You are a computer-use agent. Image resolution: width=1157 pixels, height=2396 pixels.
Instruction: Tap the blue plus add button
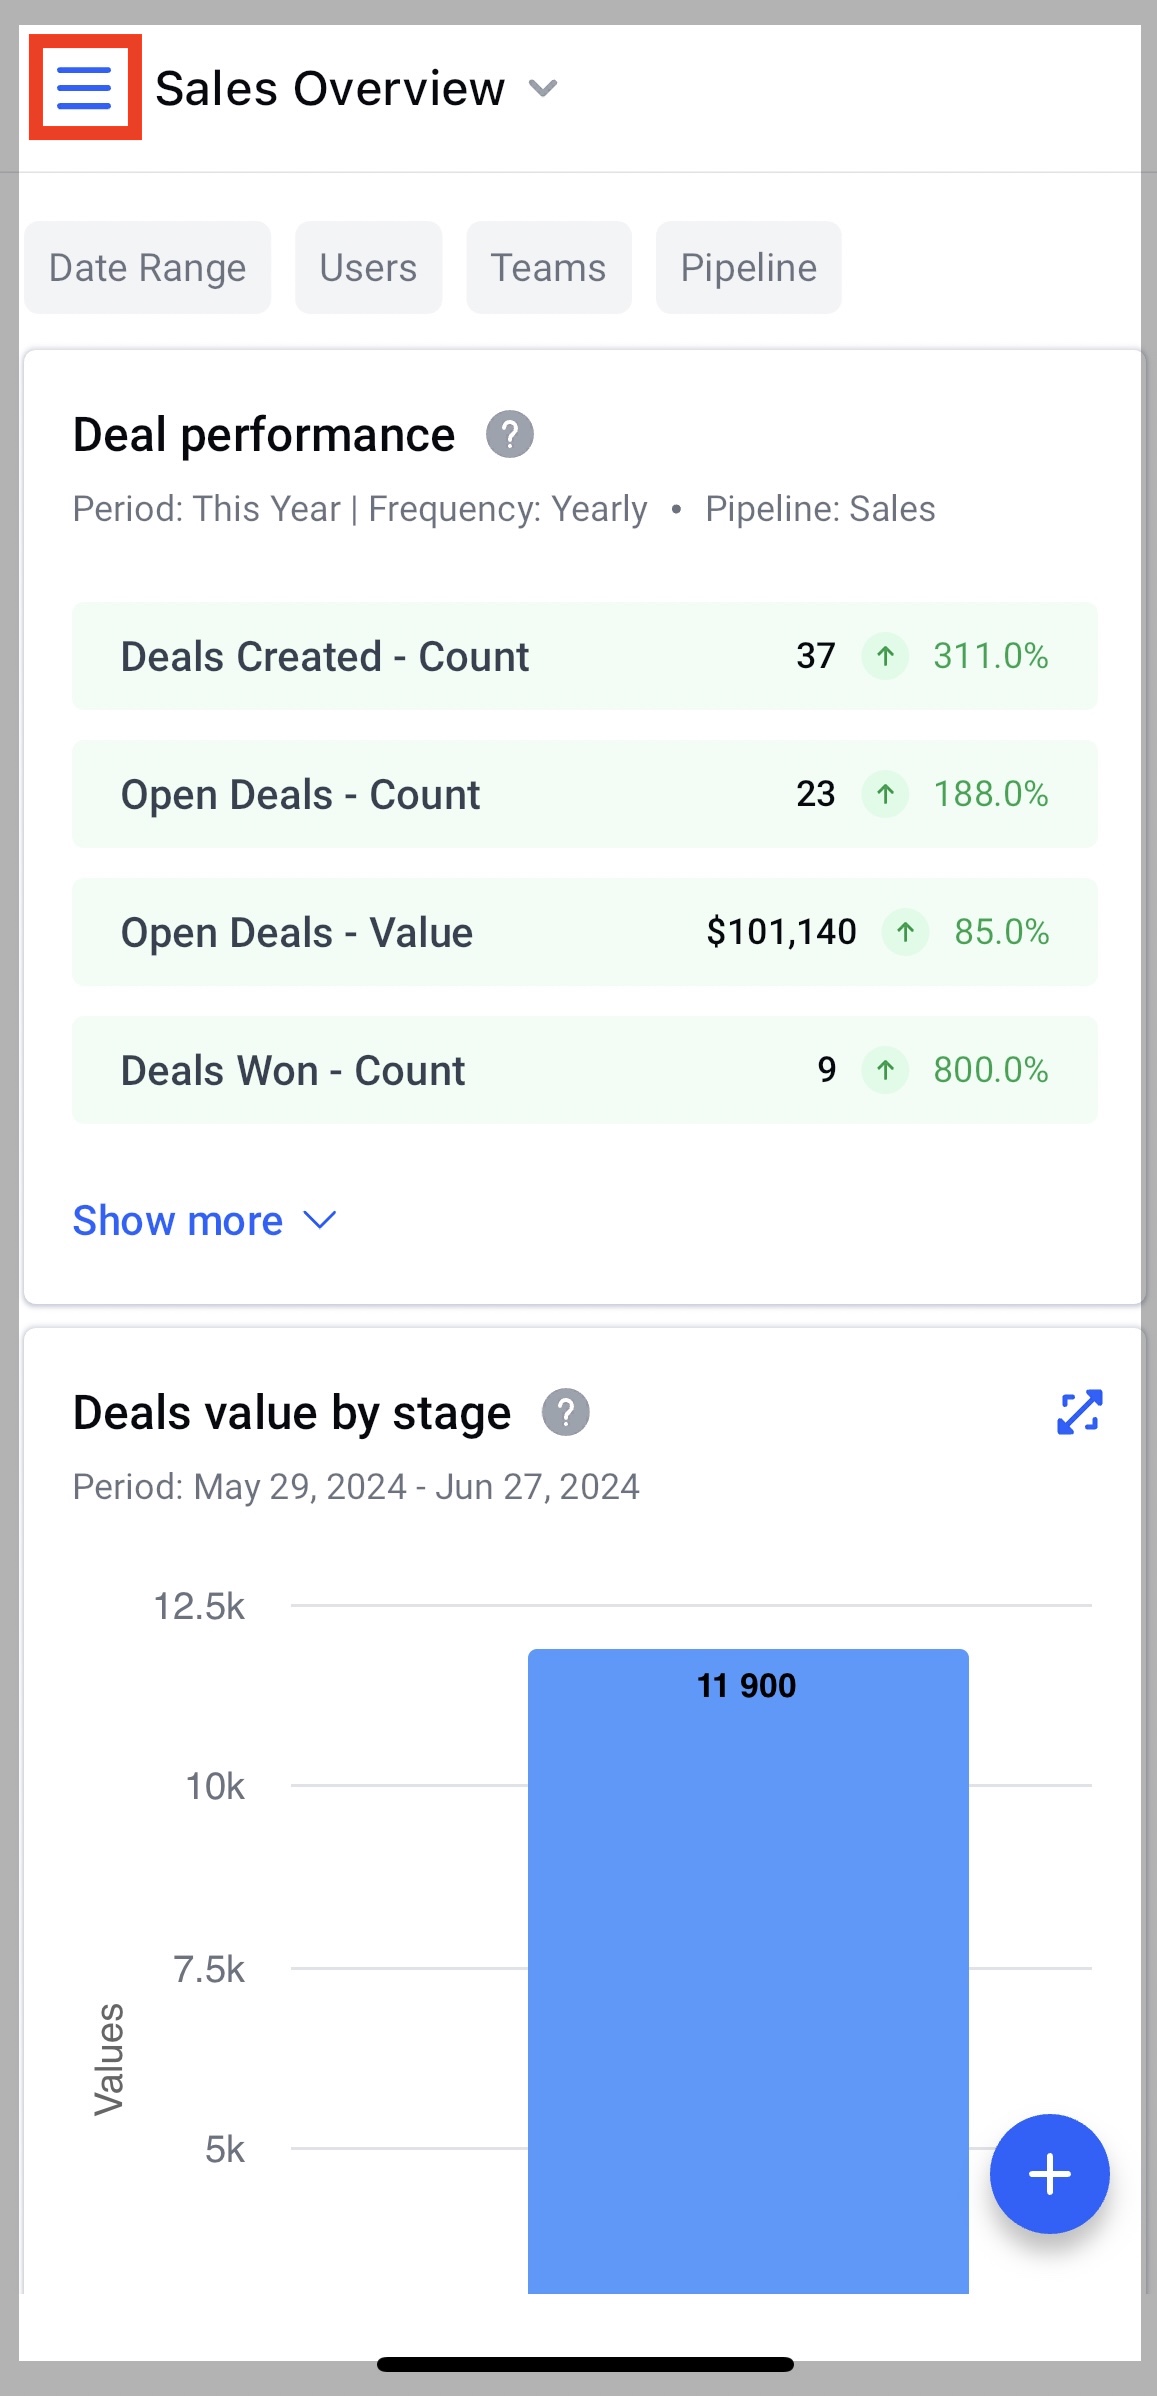coord(1049,2173)
